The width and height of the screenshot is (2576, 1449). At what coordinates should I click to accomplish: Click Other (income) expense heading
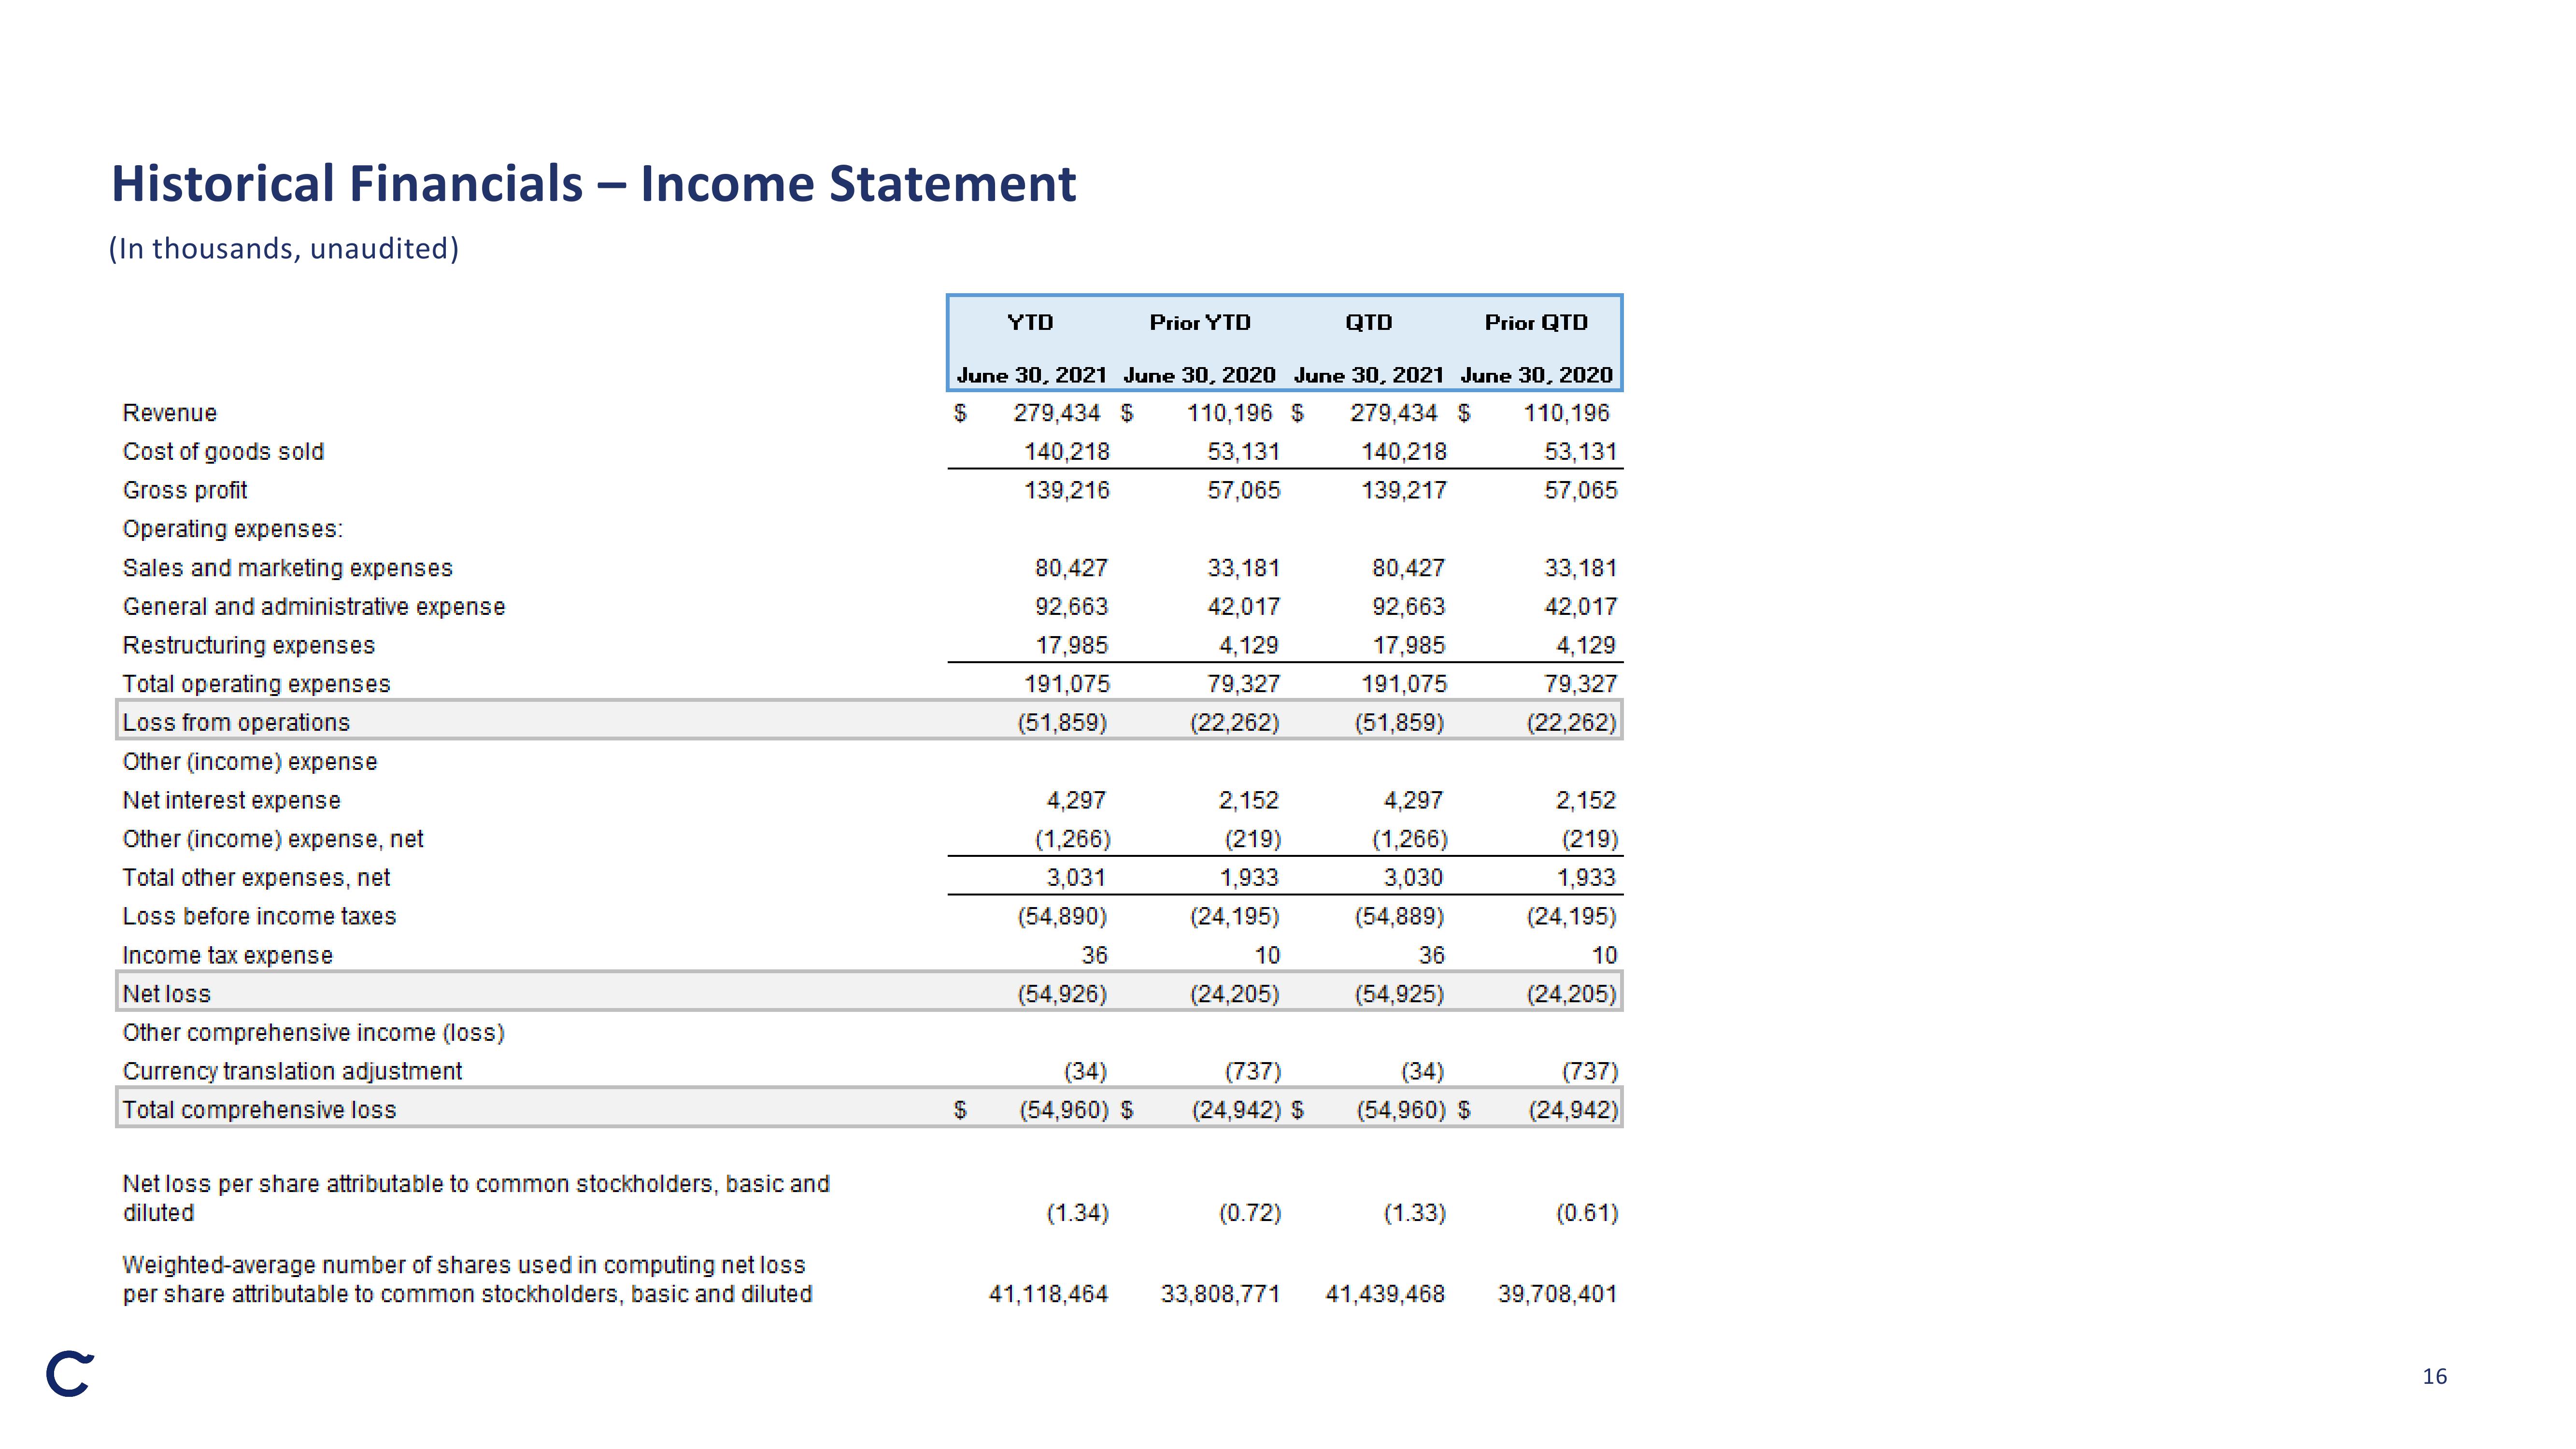(250, 762)
